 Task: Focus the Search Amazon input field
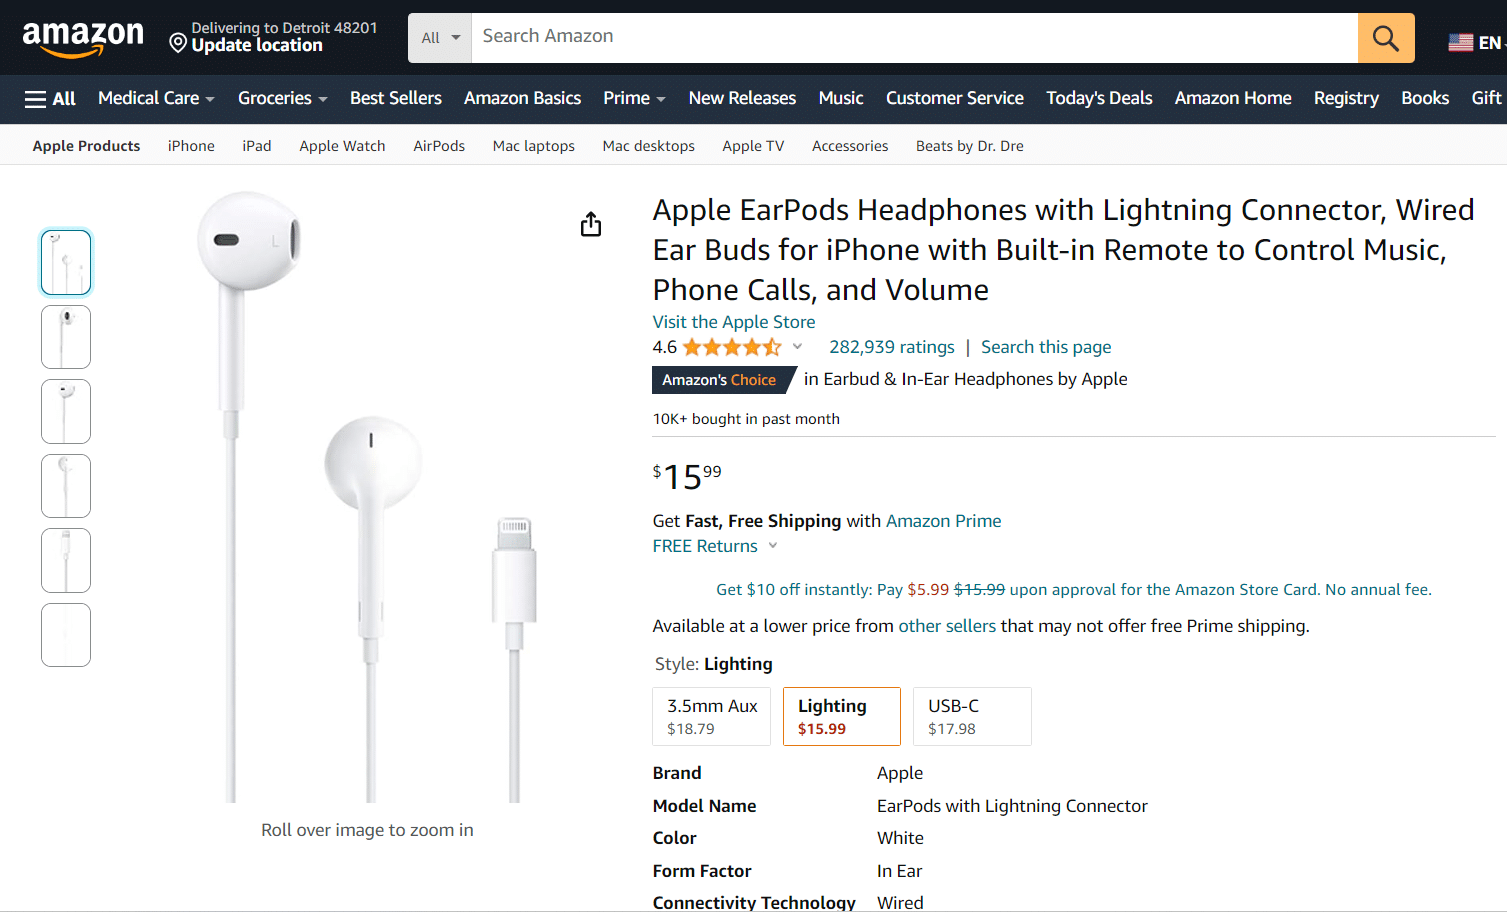913,37
